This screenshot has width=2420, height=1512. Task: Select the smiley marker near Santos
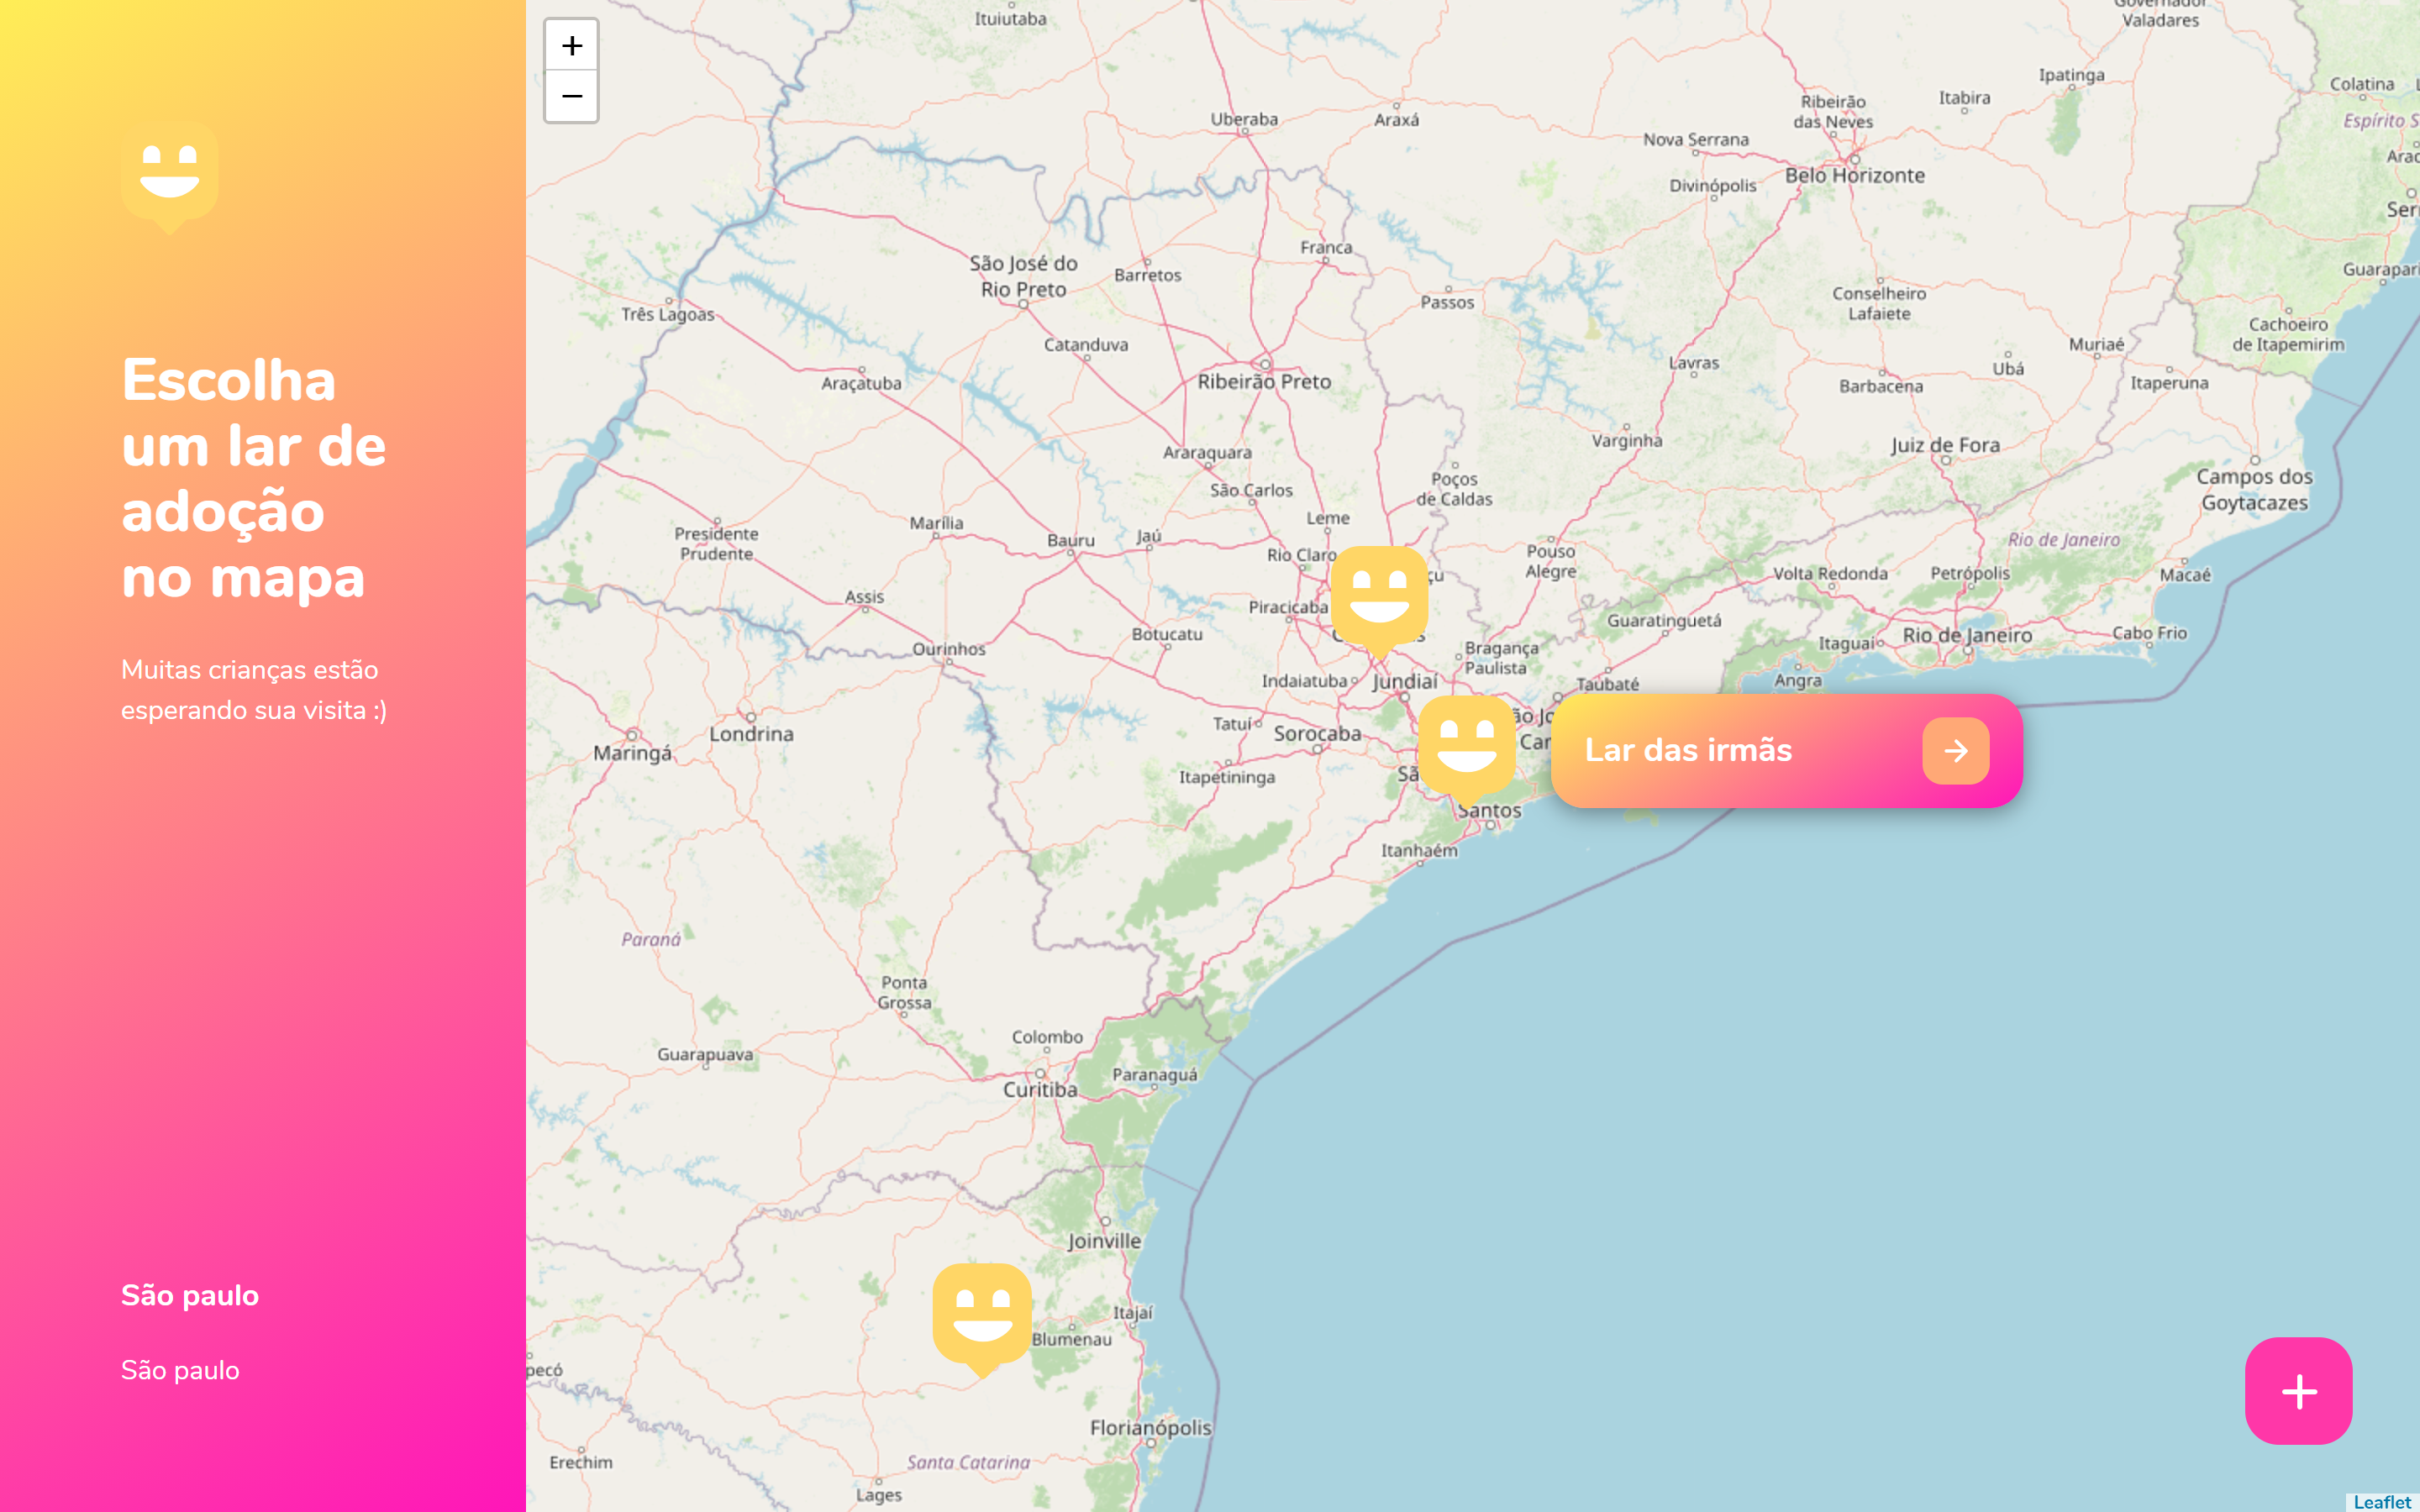tap(1466, 746)
